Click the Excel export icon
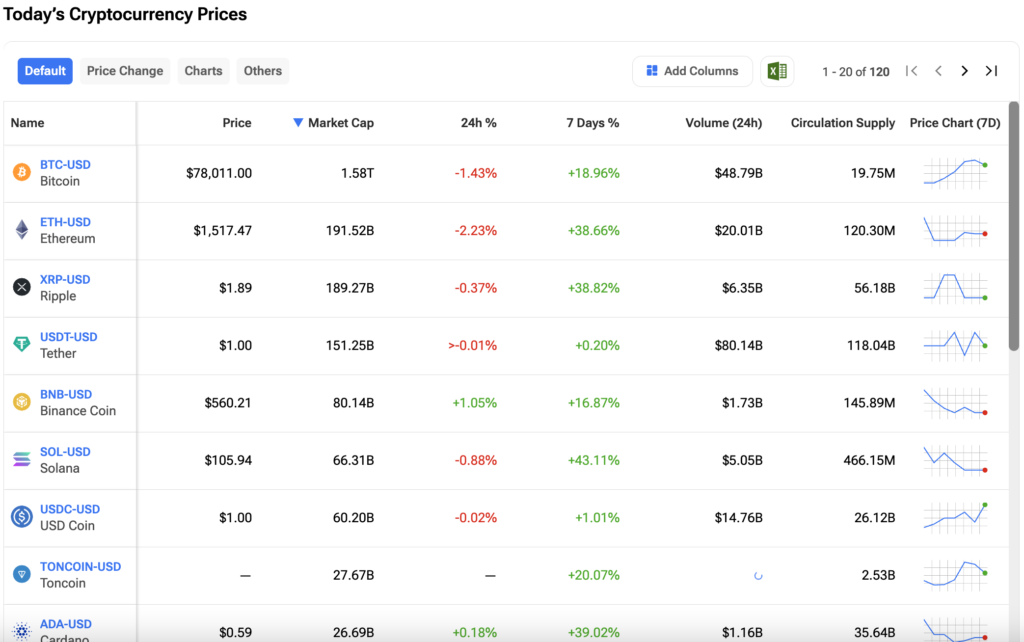 click(776, 71)
